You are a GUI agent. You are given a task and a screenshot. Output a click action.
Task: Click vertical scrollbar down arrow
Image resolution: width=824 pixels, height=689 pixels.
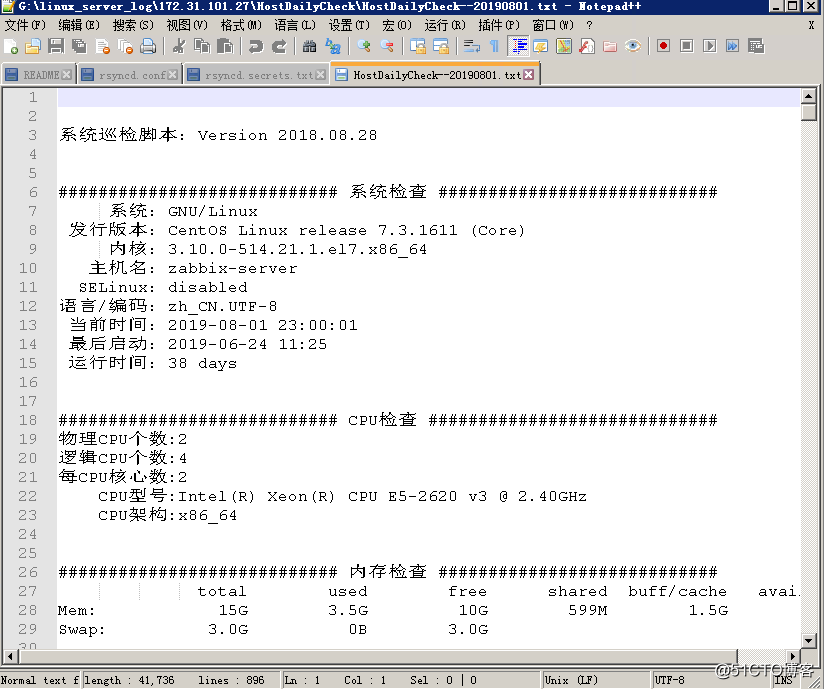(809, 641)
